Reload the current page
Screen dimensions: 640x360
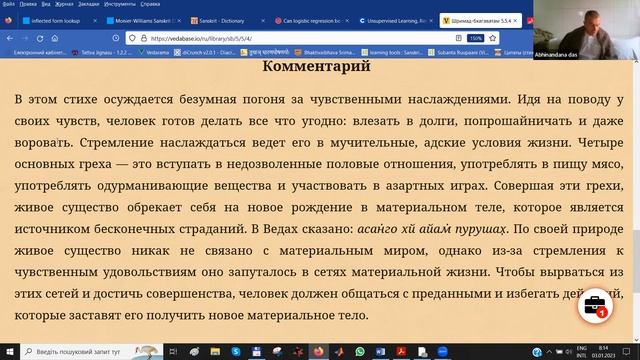click(40, 38)
